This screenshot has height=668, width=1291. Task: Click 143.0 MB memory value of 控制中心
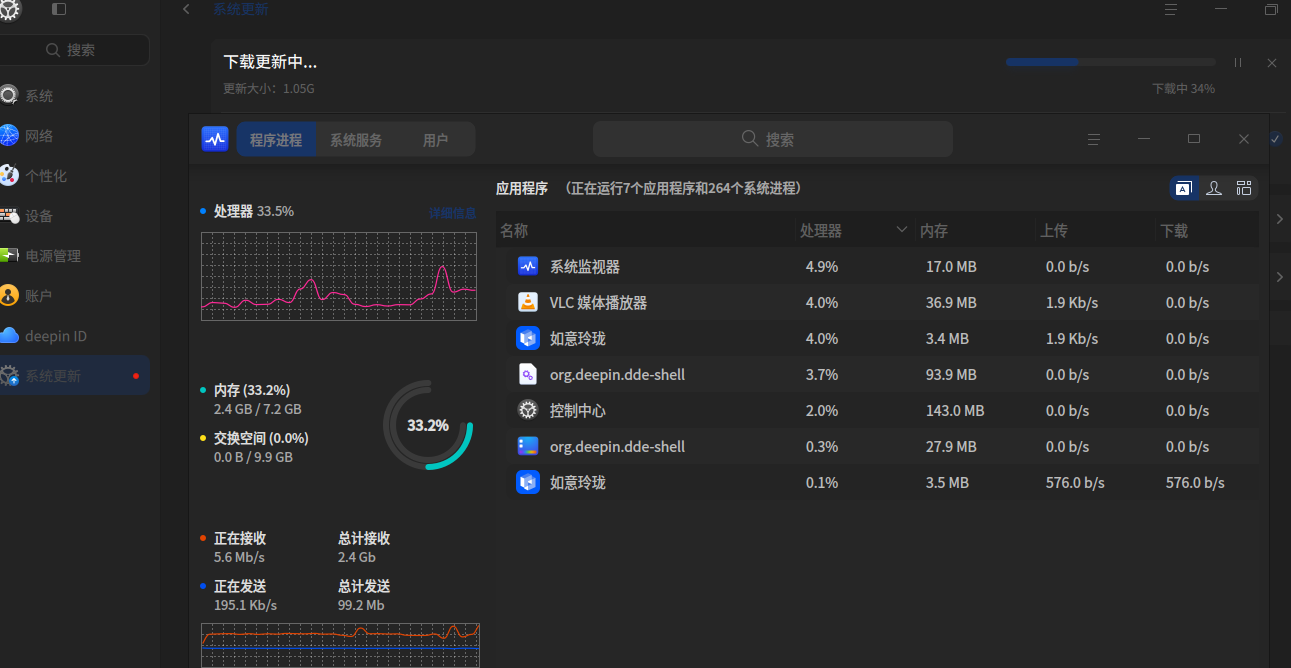[955, 411]
